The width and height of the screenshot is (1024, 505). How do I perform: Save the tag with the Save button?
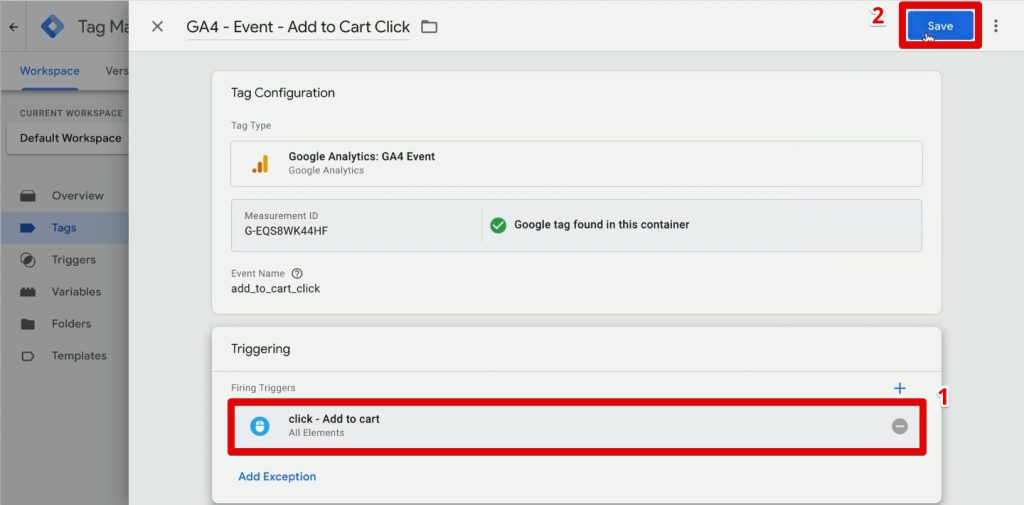[940, 26]
